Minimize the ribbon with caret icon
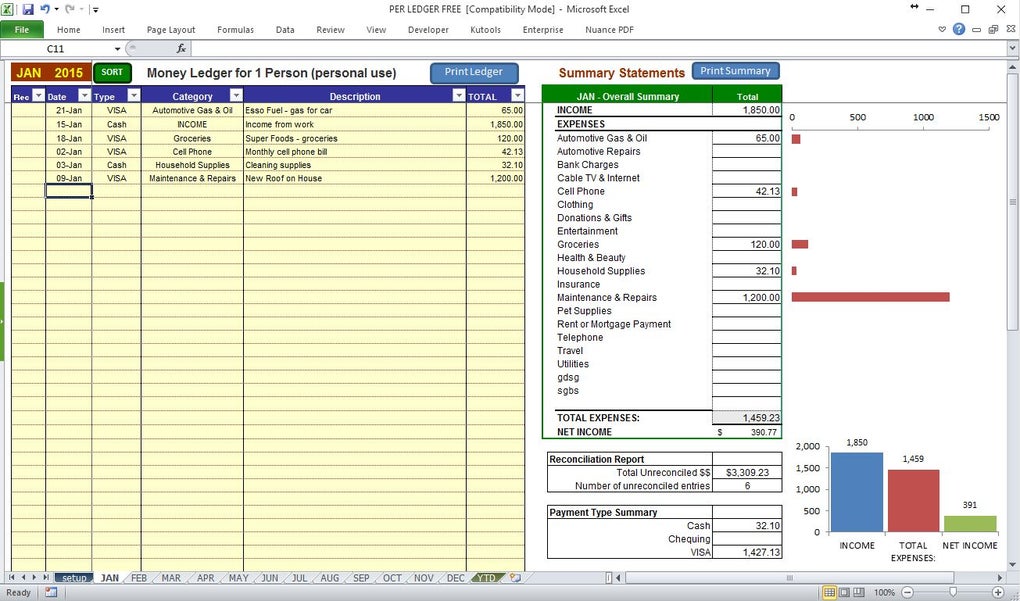 [942, 29]
